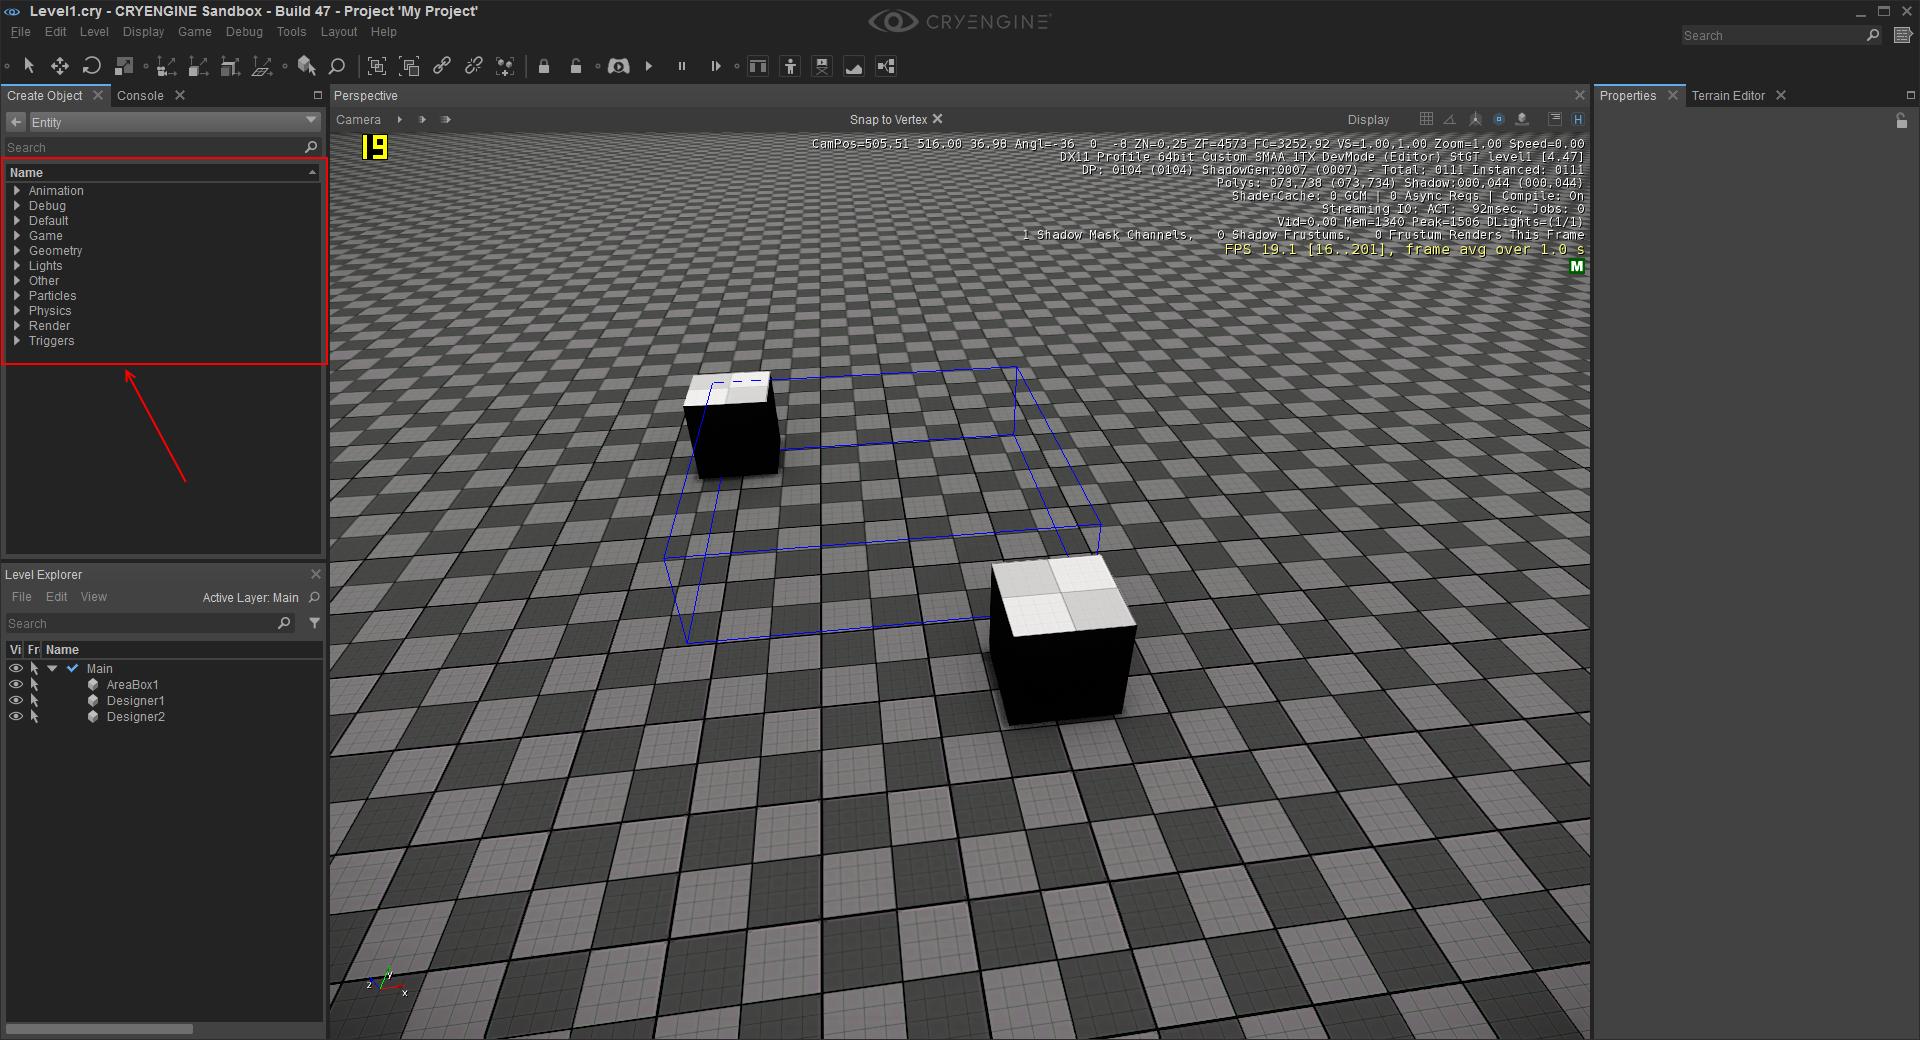Expand the Lights category
The height and width of the screenshot is (1040, 1920).
pos(17,265)
